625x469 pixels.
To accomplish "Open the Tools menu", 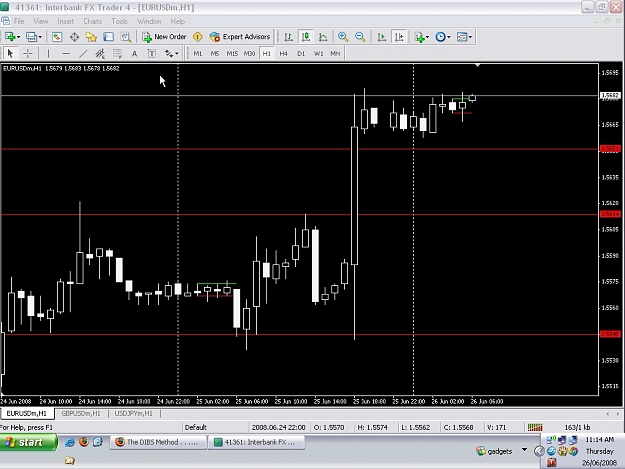I will point(119,21).
